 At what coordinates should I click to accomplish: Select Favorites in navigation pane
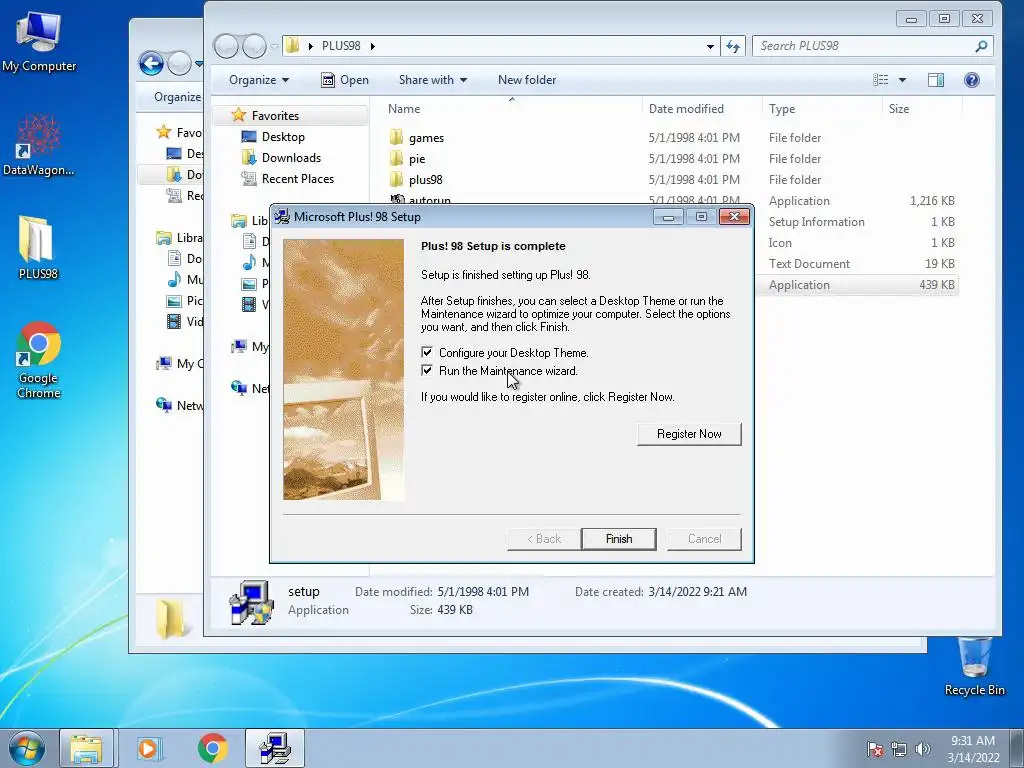tap(274, 116)
